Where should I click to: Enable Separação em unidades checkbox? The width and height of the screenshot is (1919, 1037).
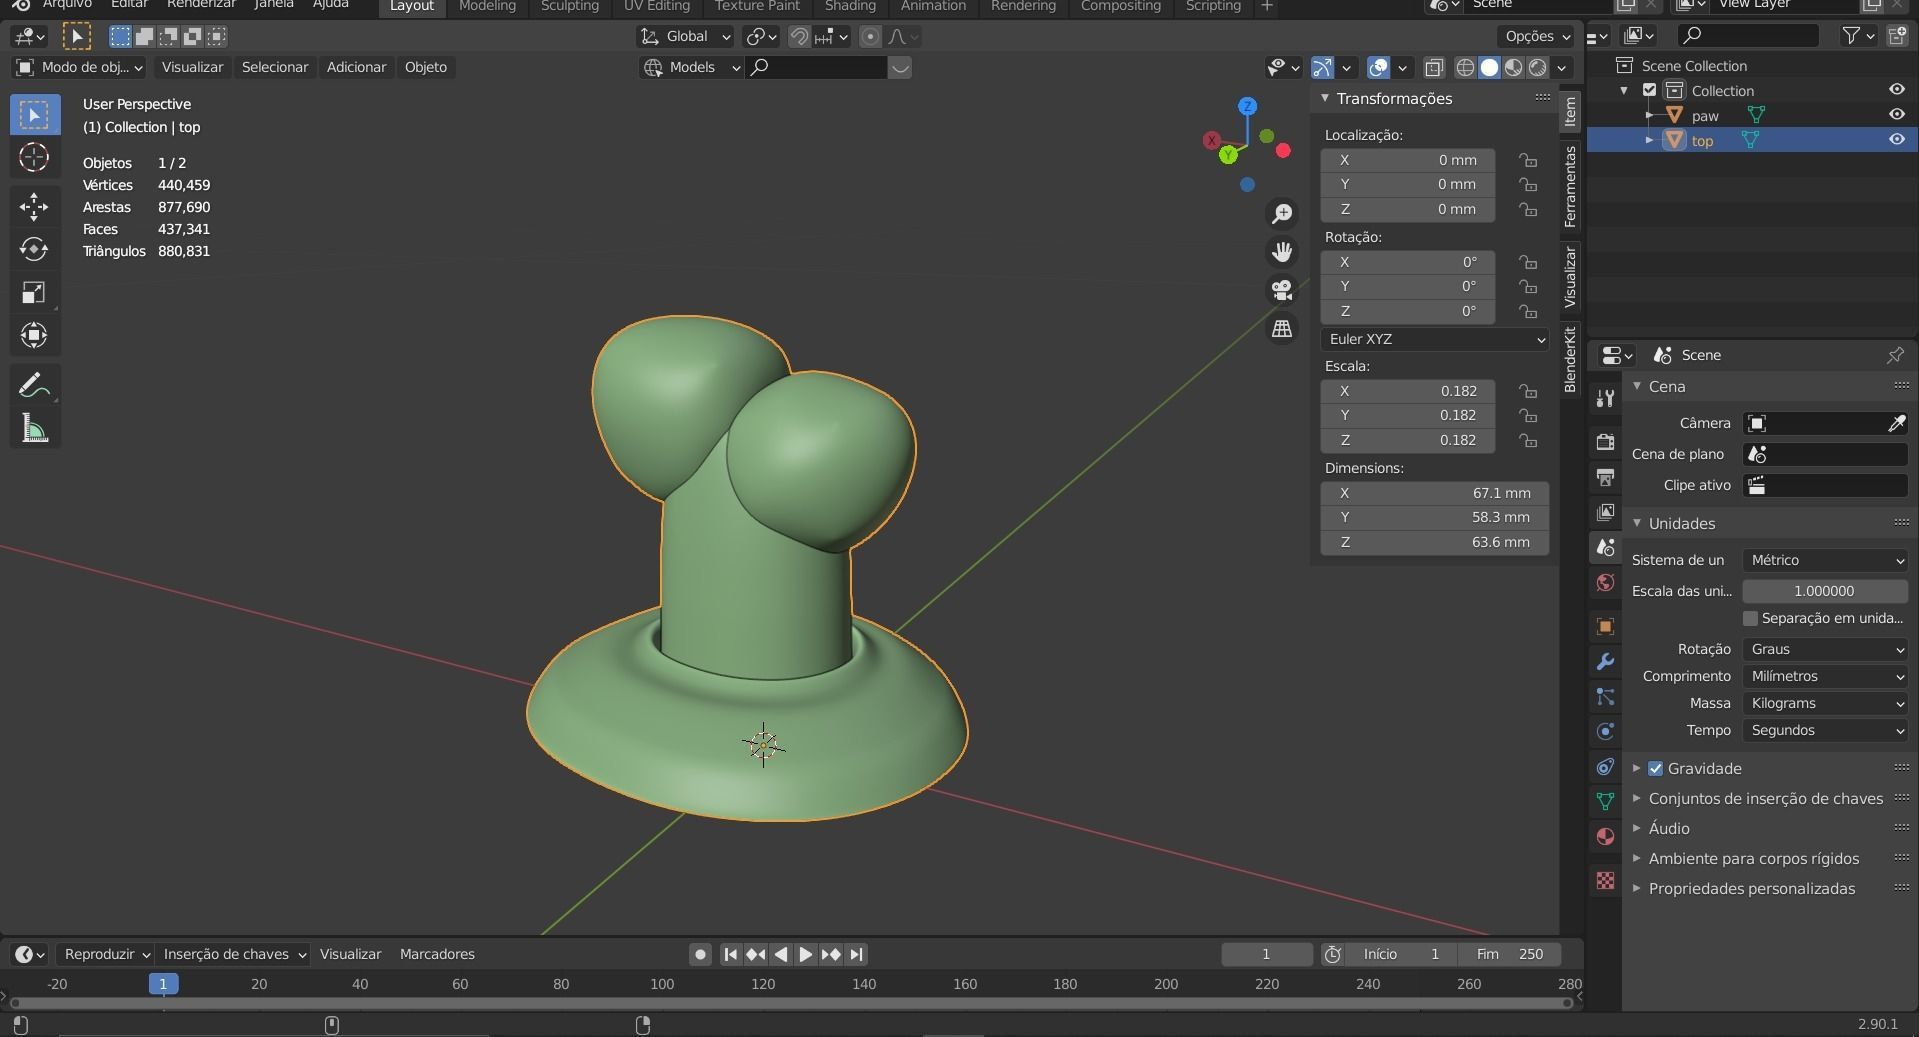tap(1750, 618)
